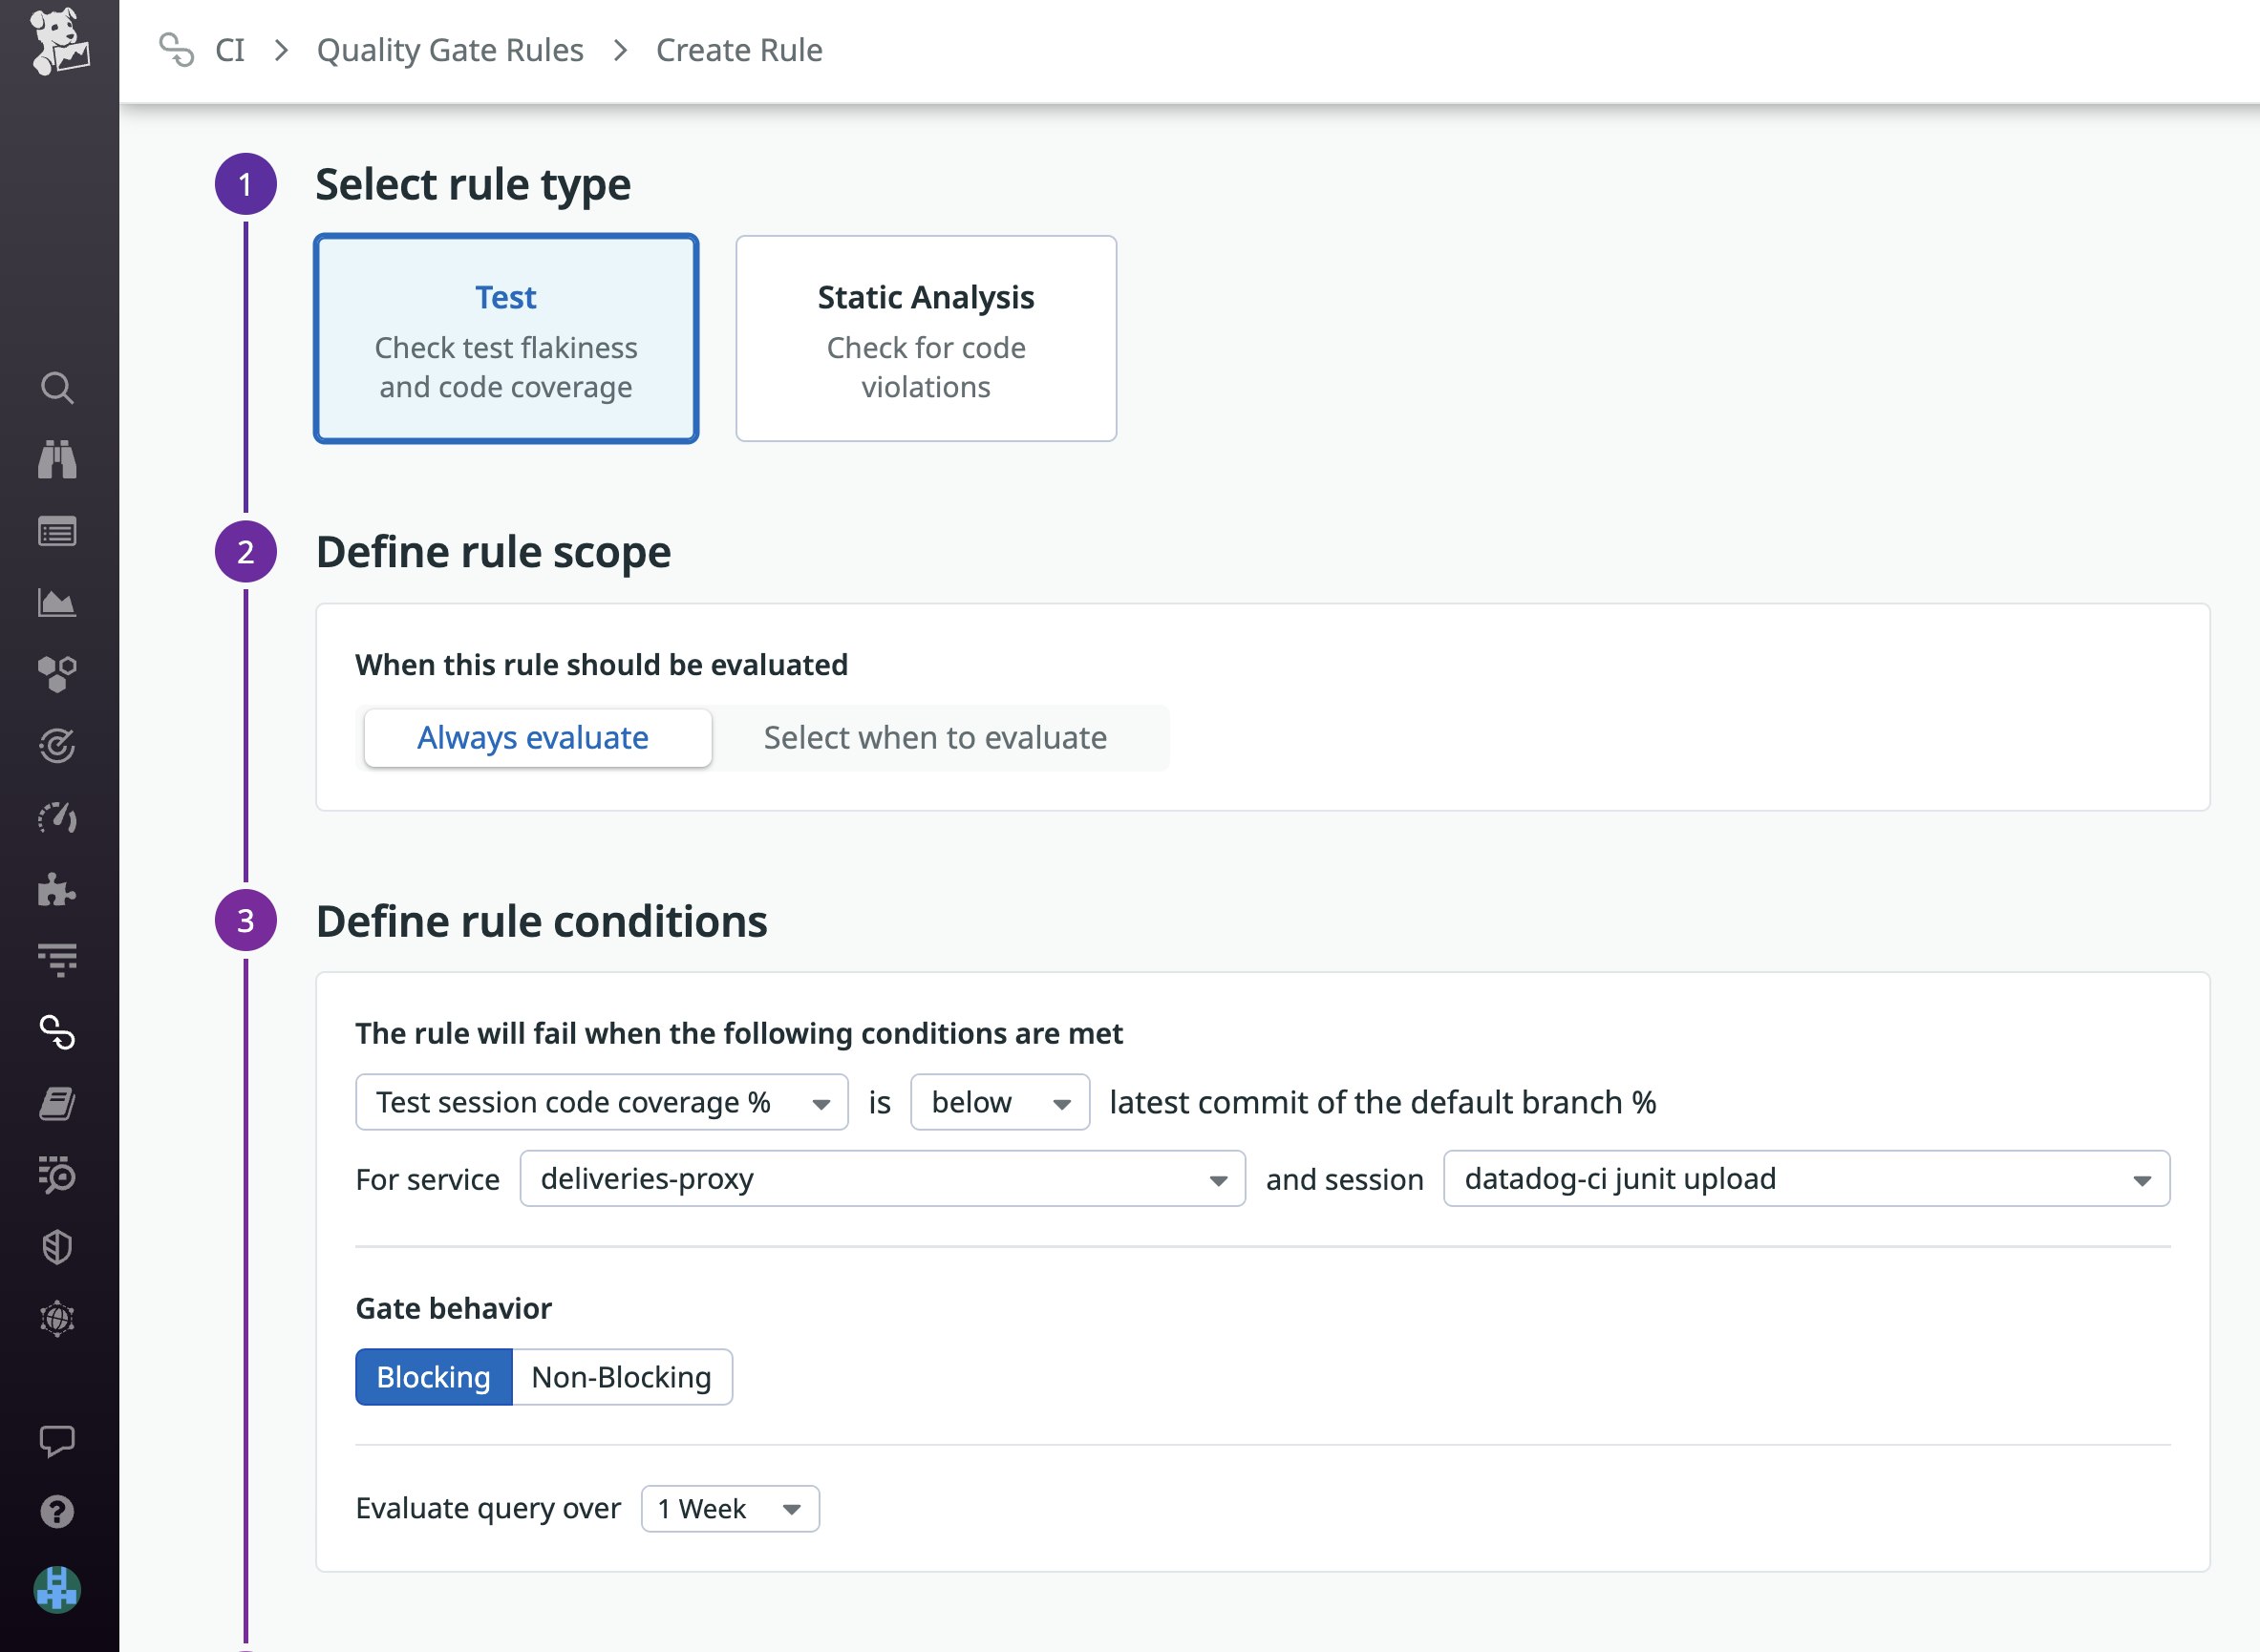
Task: Go back to CI via breadcrumb
Action: tap(230, 49)
